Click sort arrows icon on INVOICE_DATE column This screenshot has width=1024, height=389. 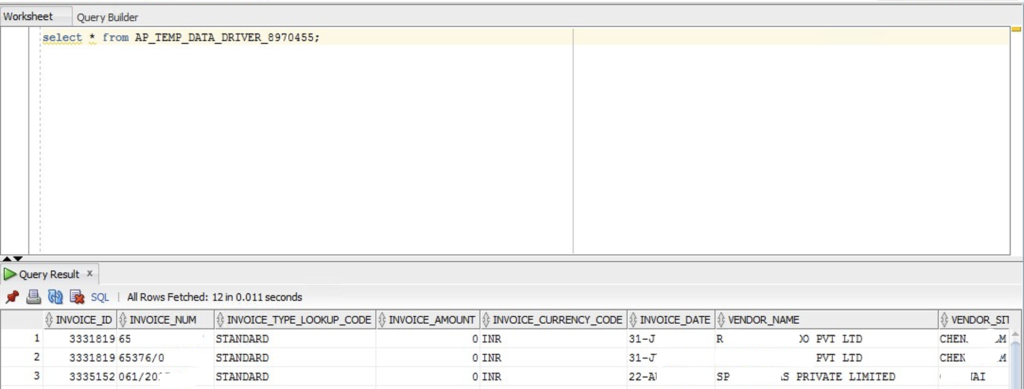(633, 320)
